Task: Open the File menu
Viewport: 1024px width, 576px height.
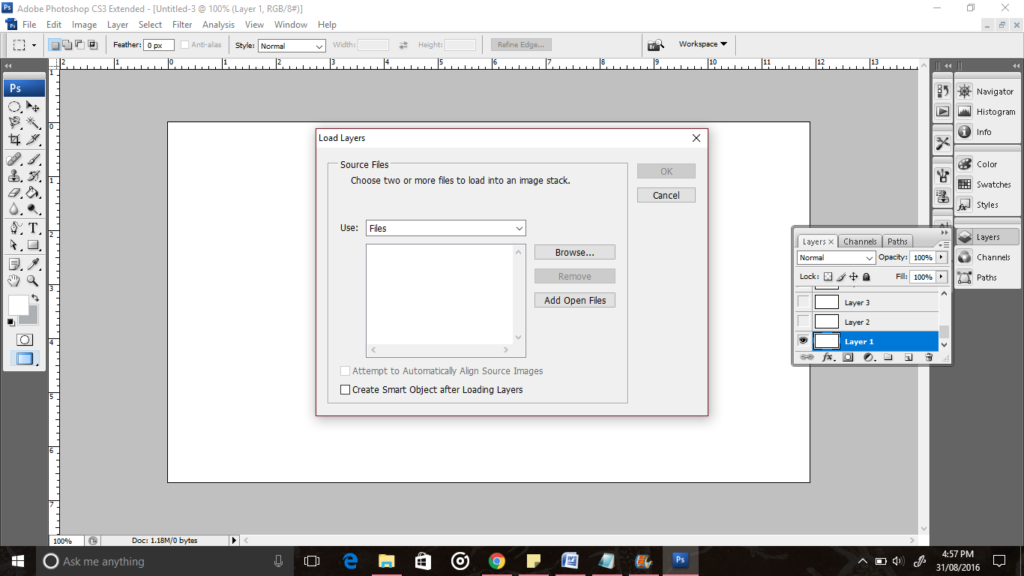Action: coord(29,25)
